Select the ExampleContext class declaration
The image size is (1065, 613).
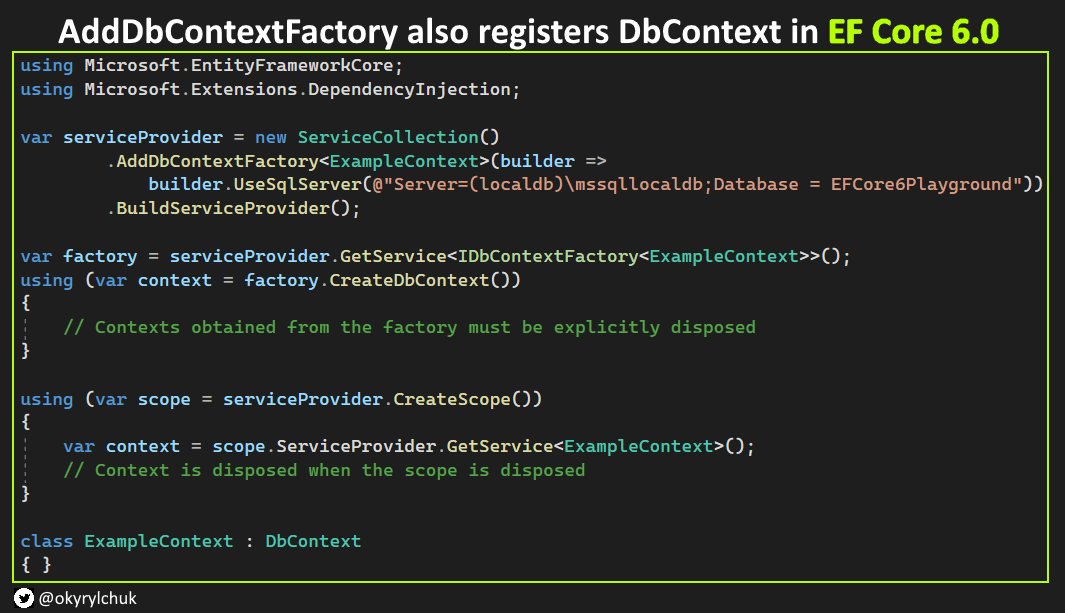[x=157, y=541]
